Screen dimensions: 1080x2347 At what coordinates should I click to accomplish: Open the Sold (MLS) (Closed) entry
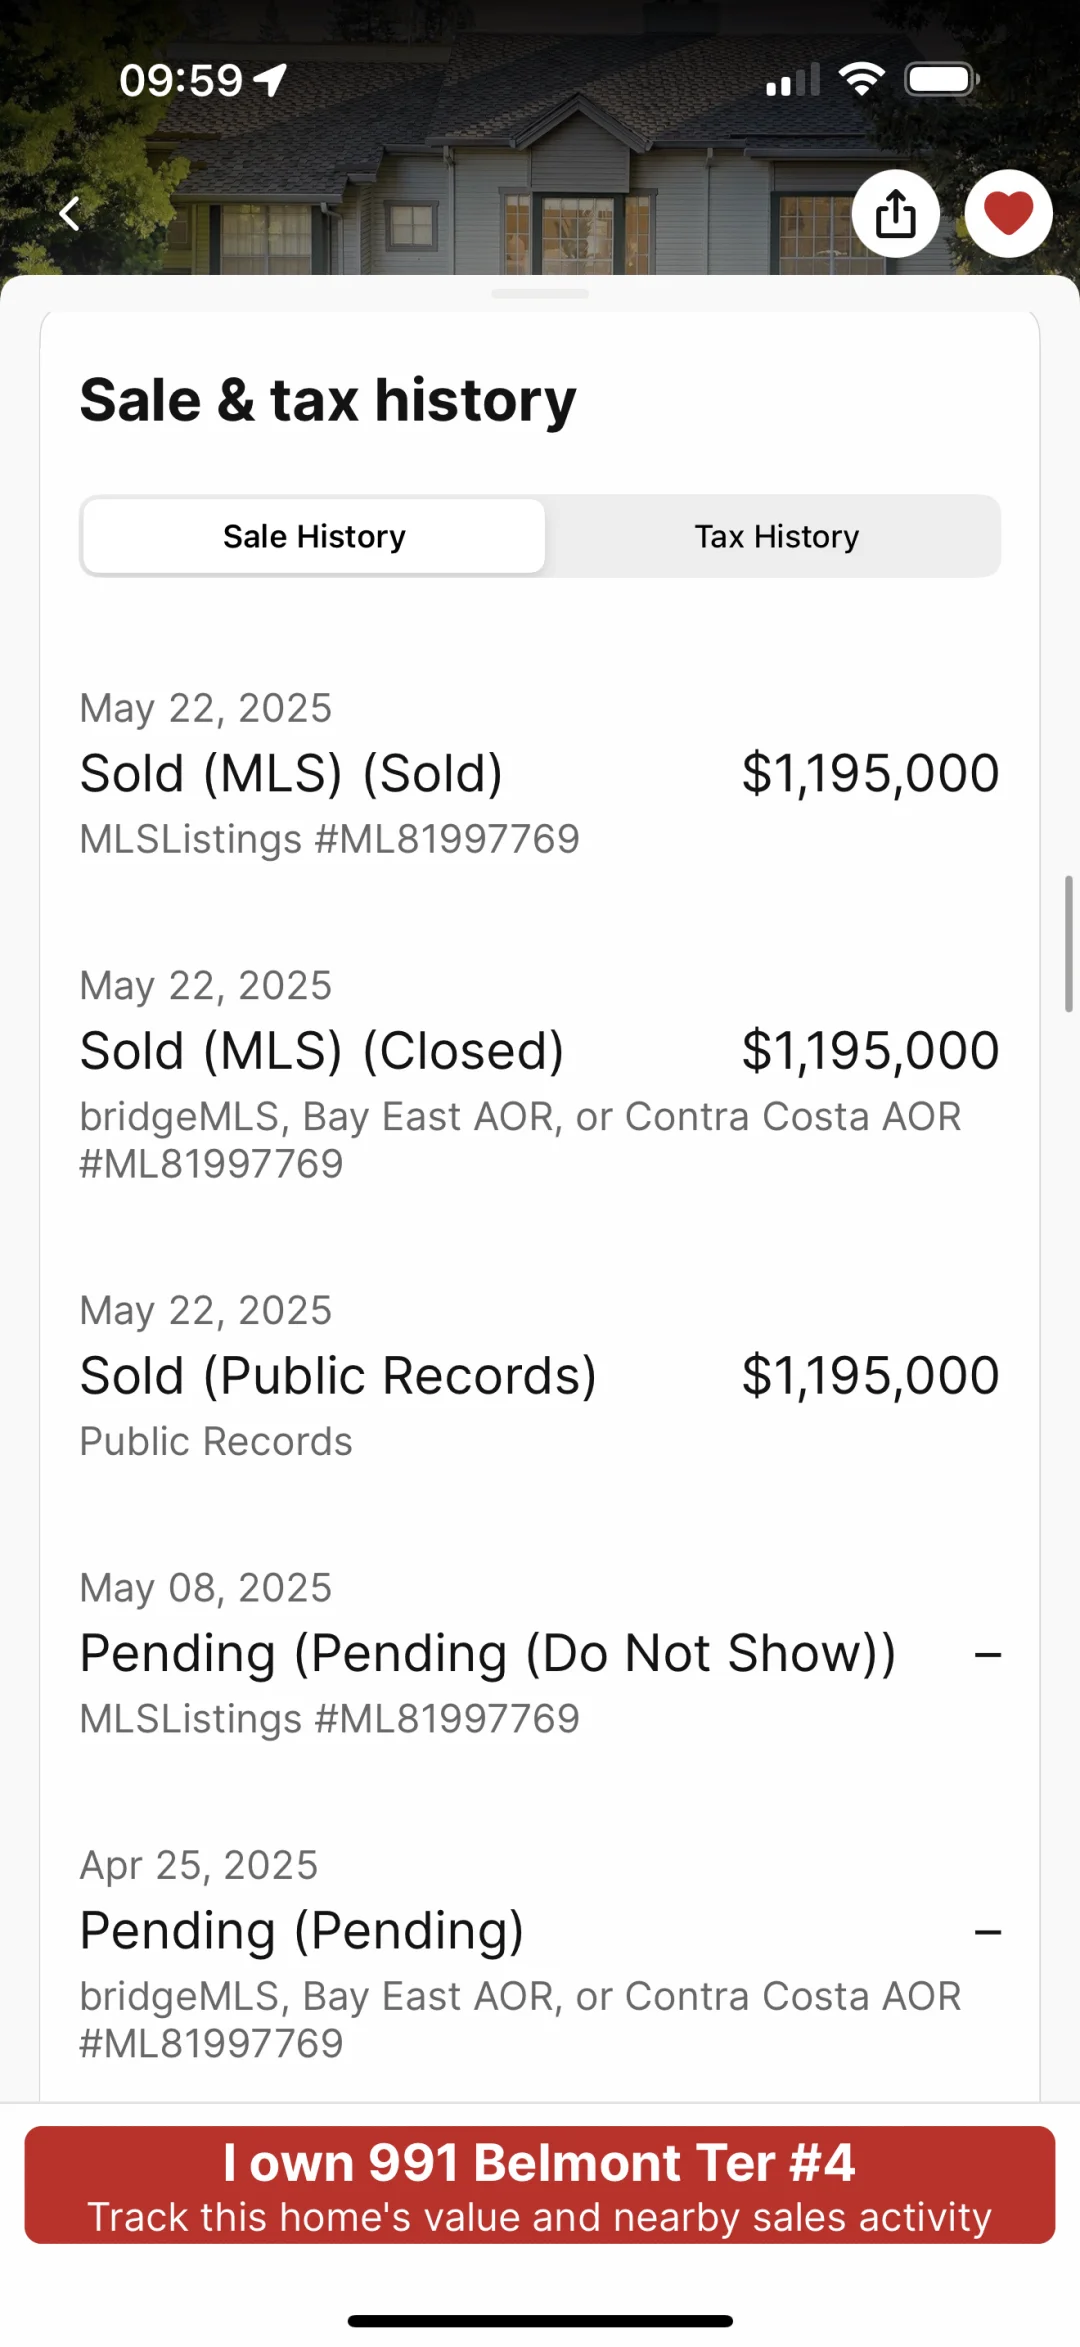click(x=540, y=1074)
